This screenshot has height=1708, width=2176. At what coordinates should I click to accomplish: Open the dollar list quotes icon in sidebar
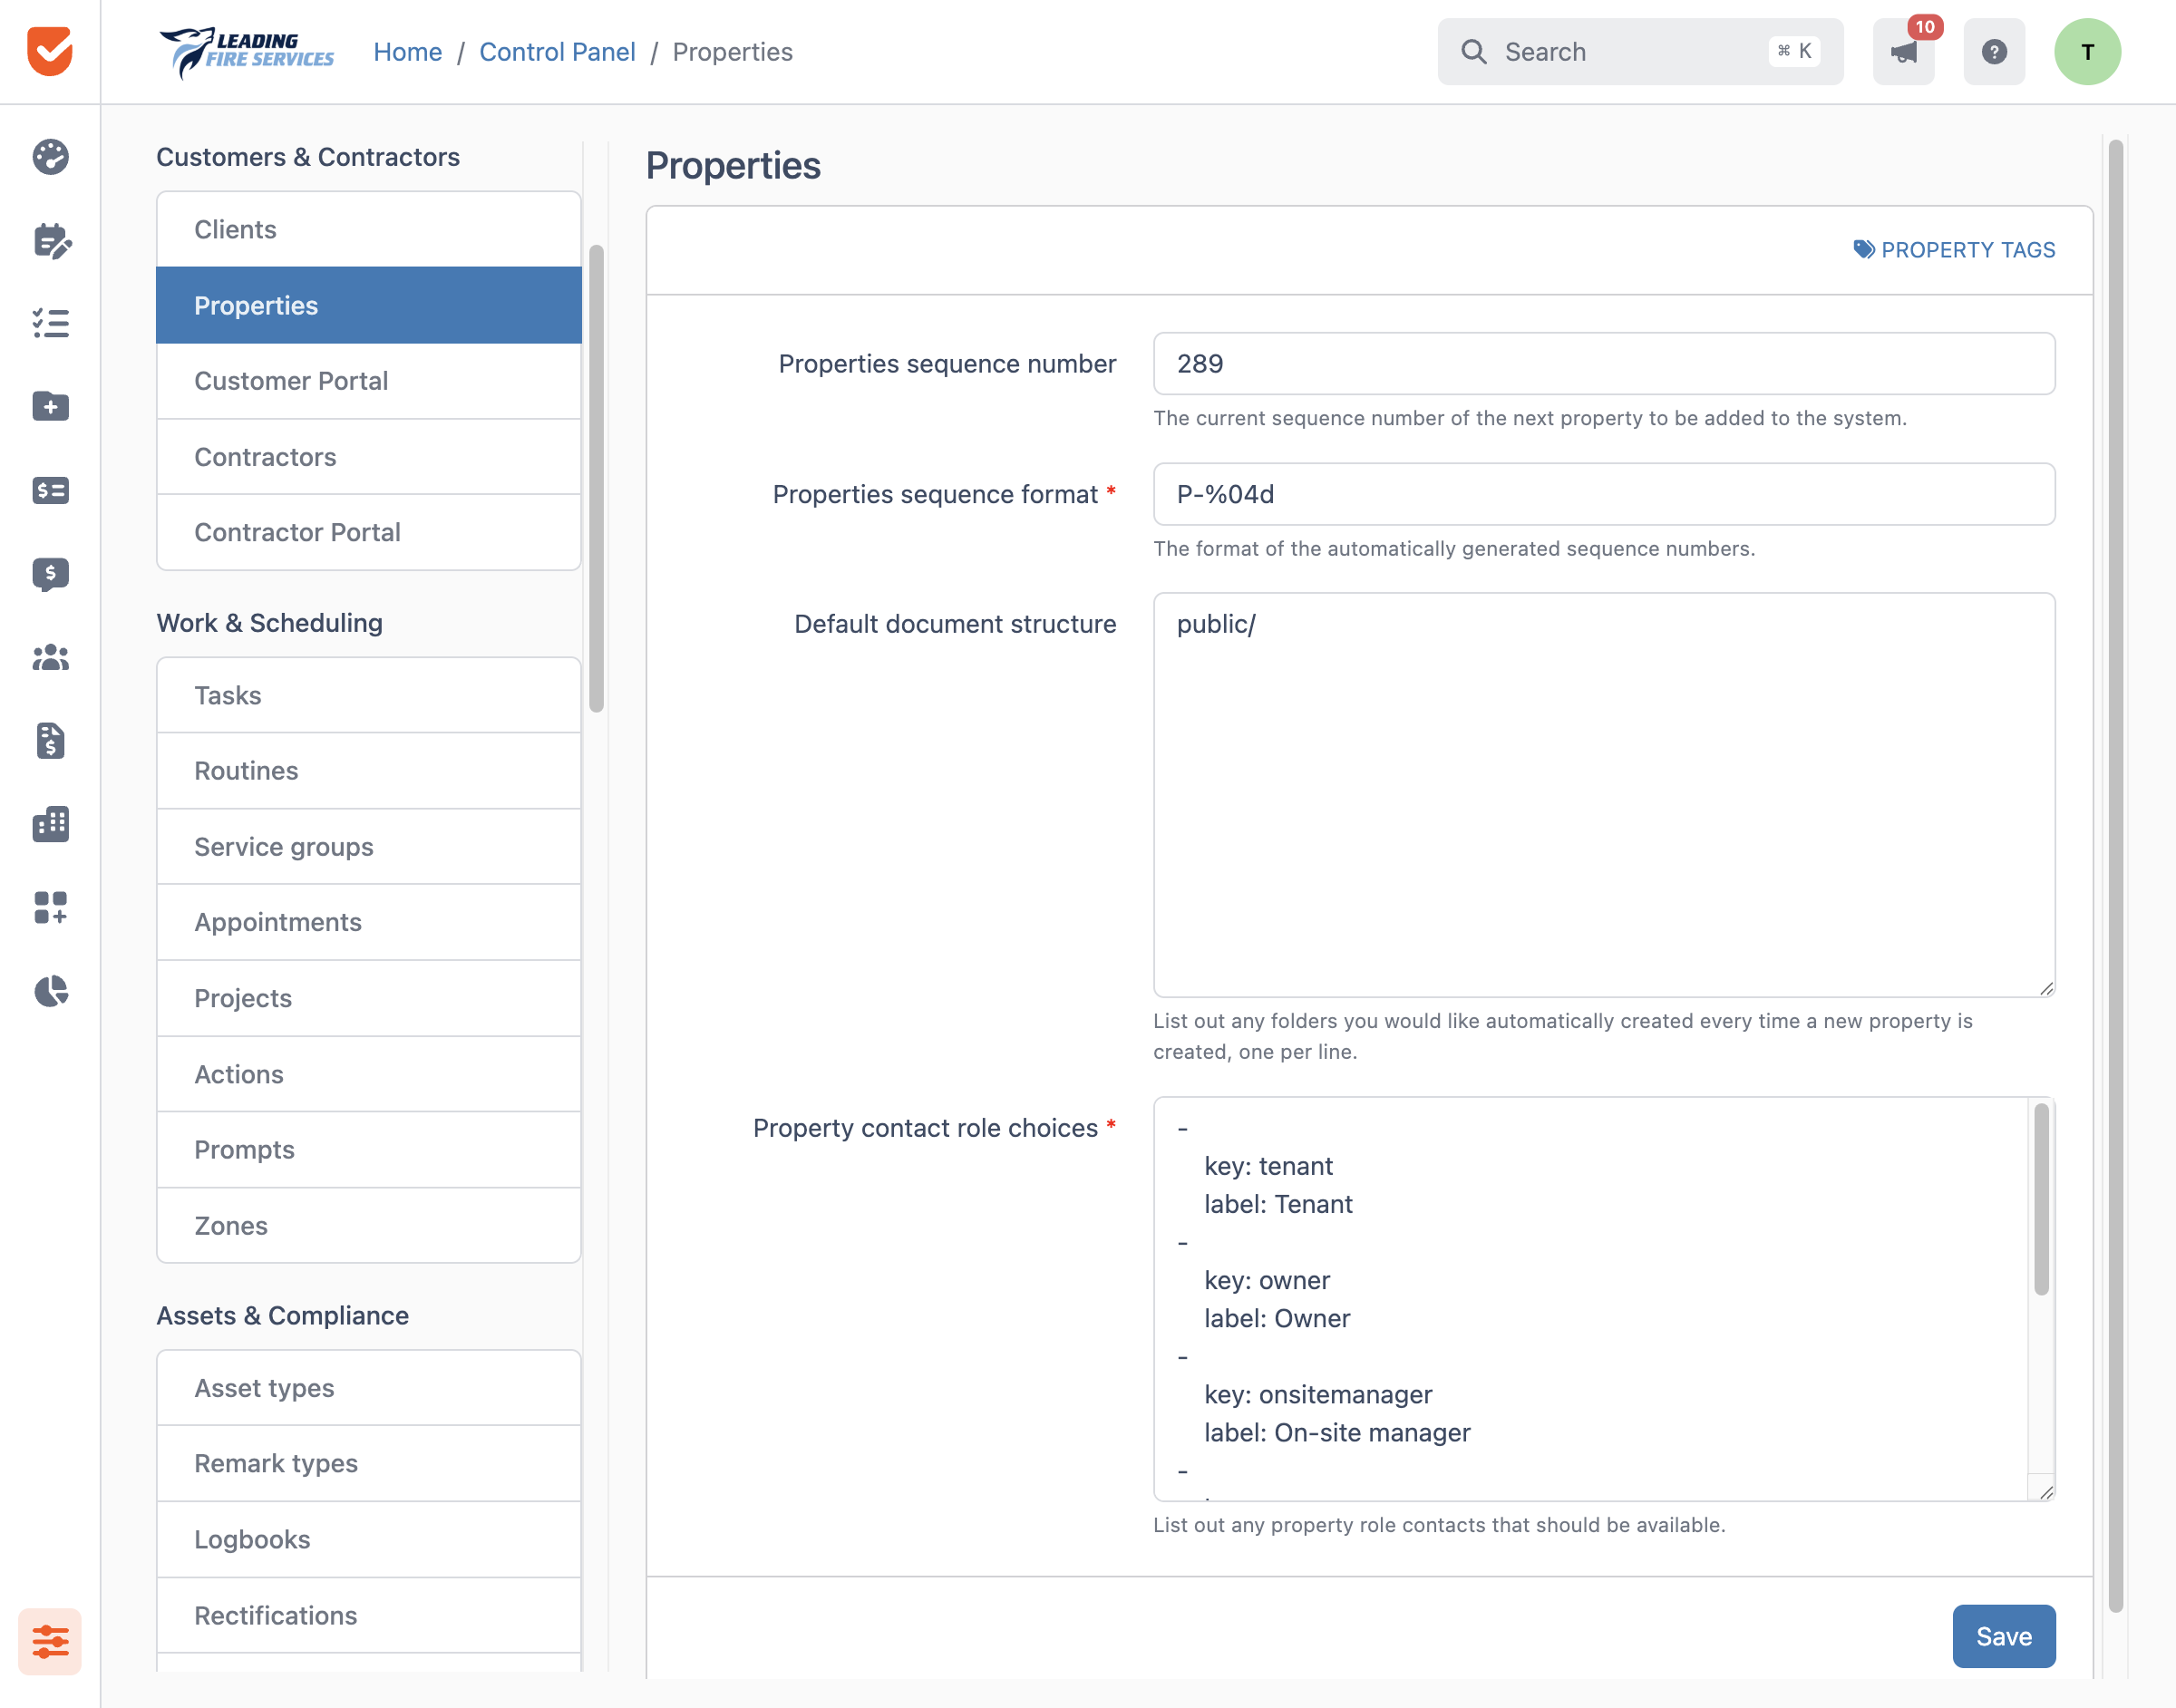point(50,490)
